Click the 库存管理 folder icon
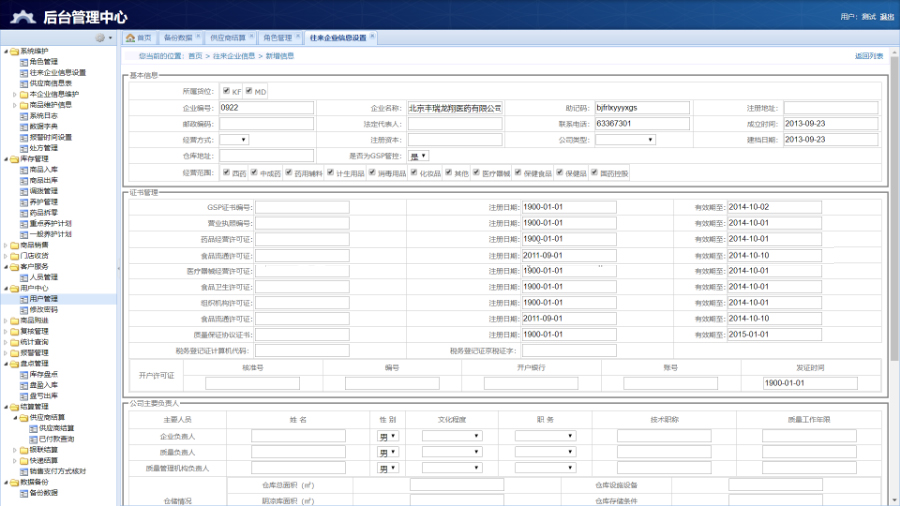 point(14,159)
